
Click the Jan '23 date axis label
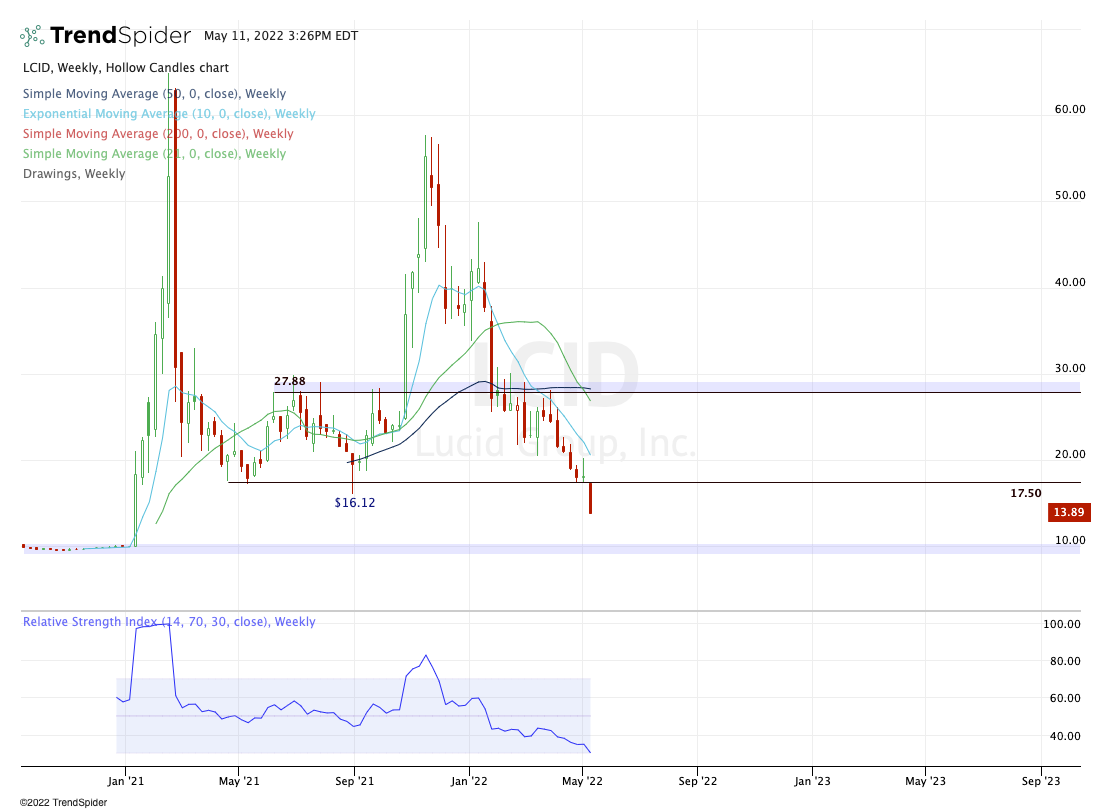812,782
